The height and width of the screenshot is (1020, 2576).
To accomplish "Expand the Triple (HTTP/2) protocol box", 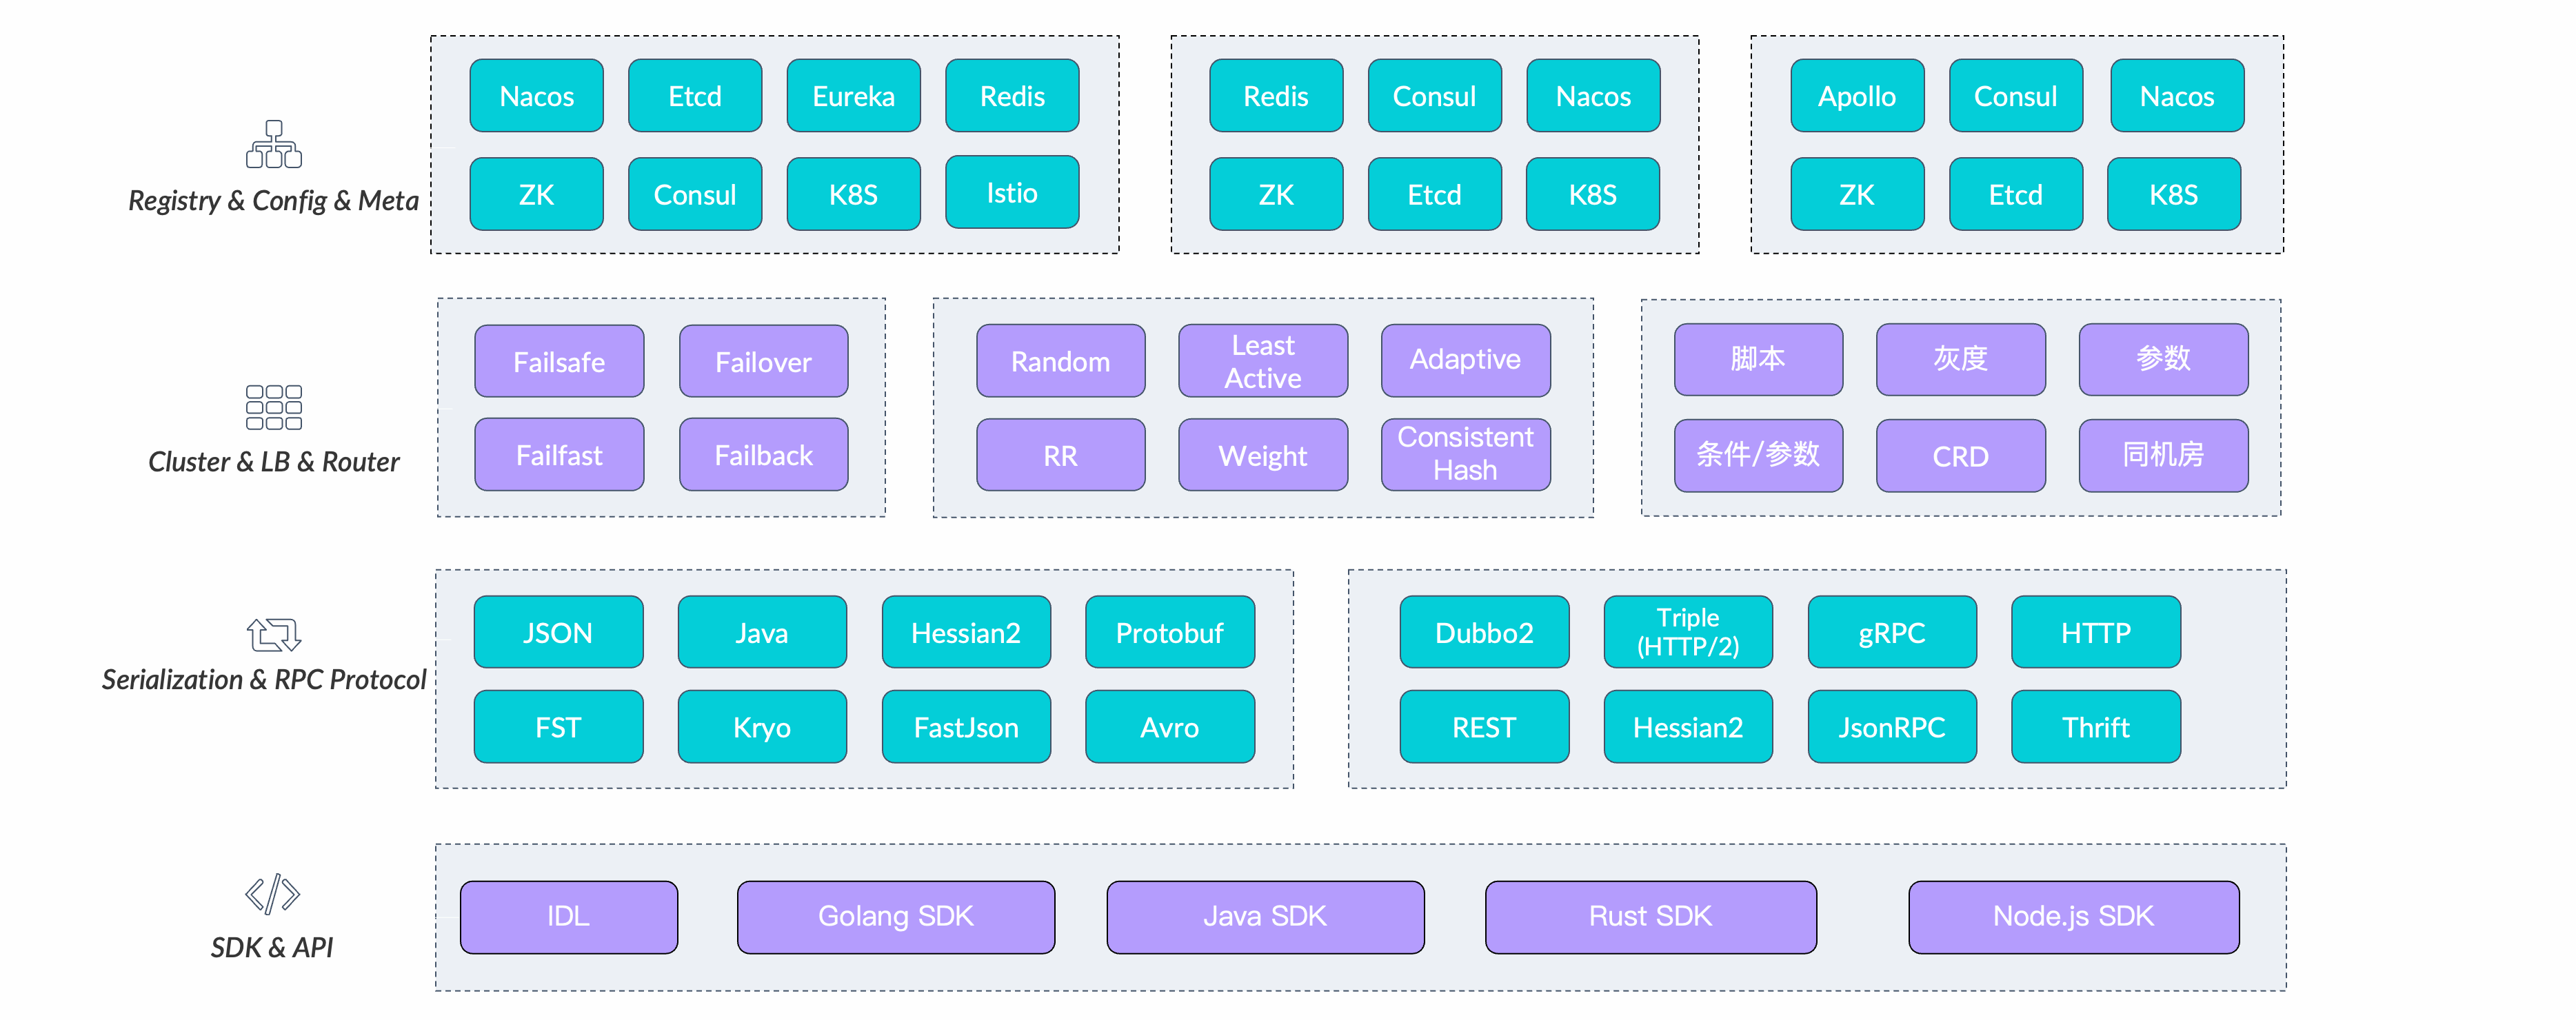I will pos(1688,631).
